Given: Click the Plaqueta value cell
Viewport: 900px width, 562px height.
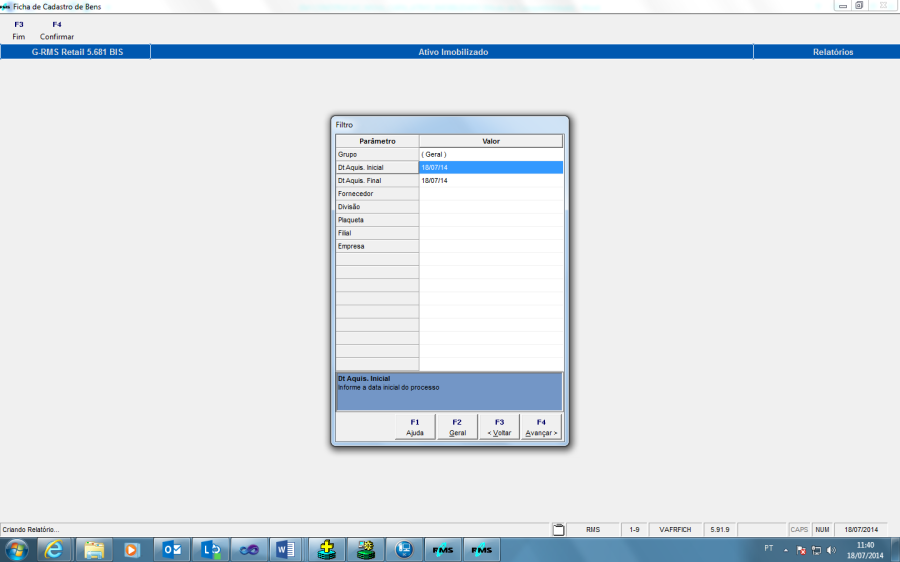Looking at the screenshot, I should [x=491, y=220].
